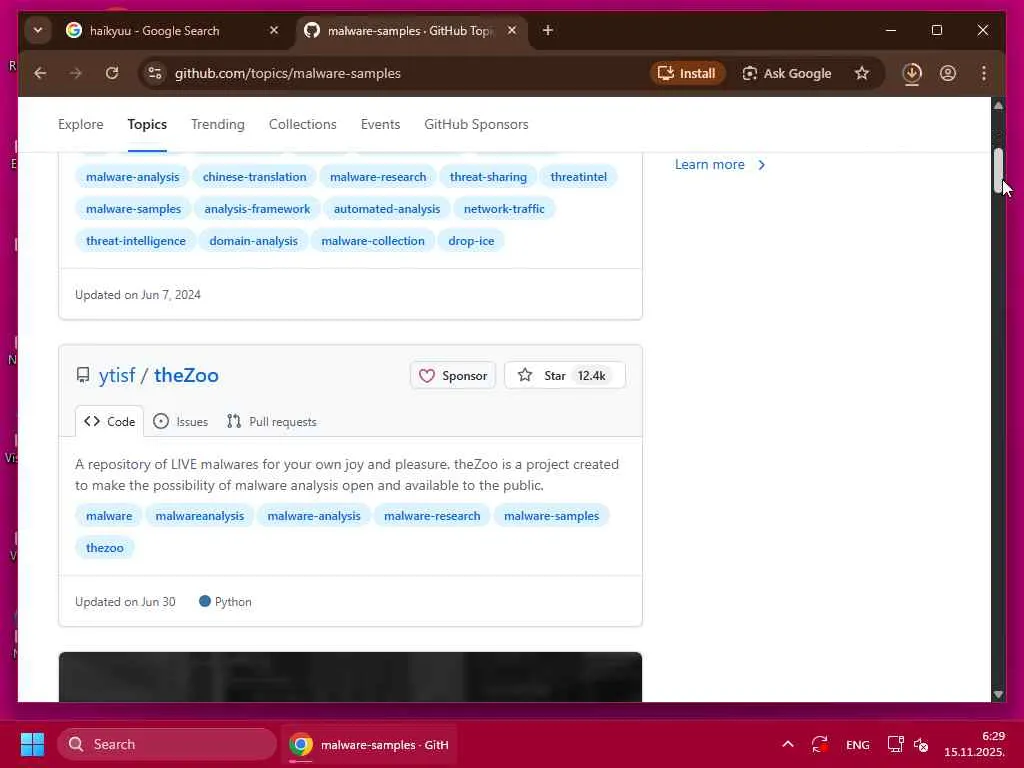The width and height of the screenshot is (1024, 768).
Task: Open the threat-intelligence topic tag
Action: tap(135, 241)
